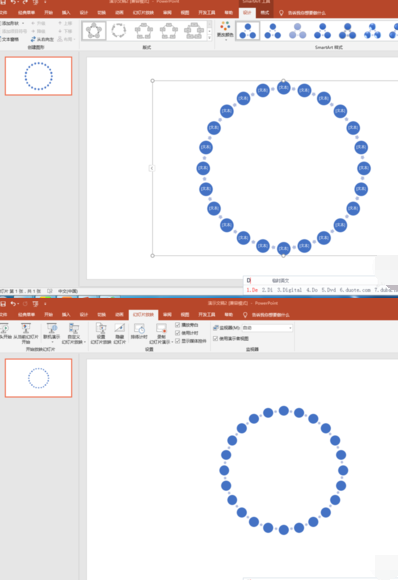Select the slide thumbnail in lower window

click(38, 378)
